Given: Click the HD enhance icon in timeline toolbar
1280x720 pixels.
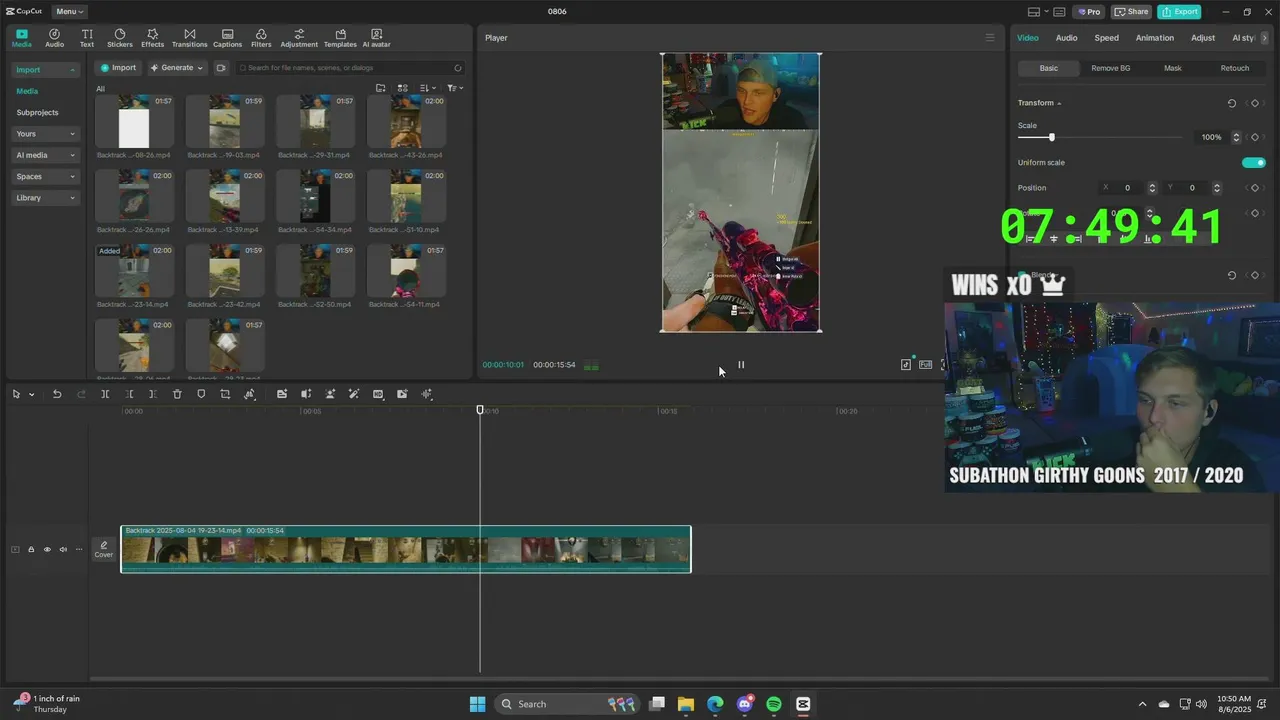Looking at the screenshot, I should point(378,394).
